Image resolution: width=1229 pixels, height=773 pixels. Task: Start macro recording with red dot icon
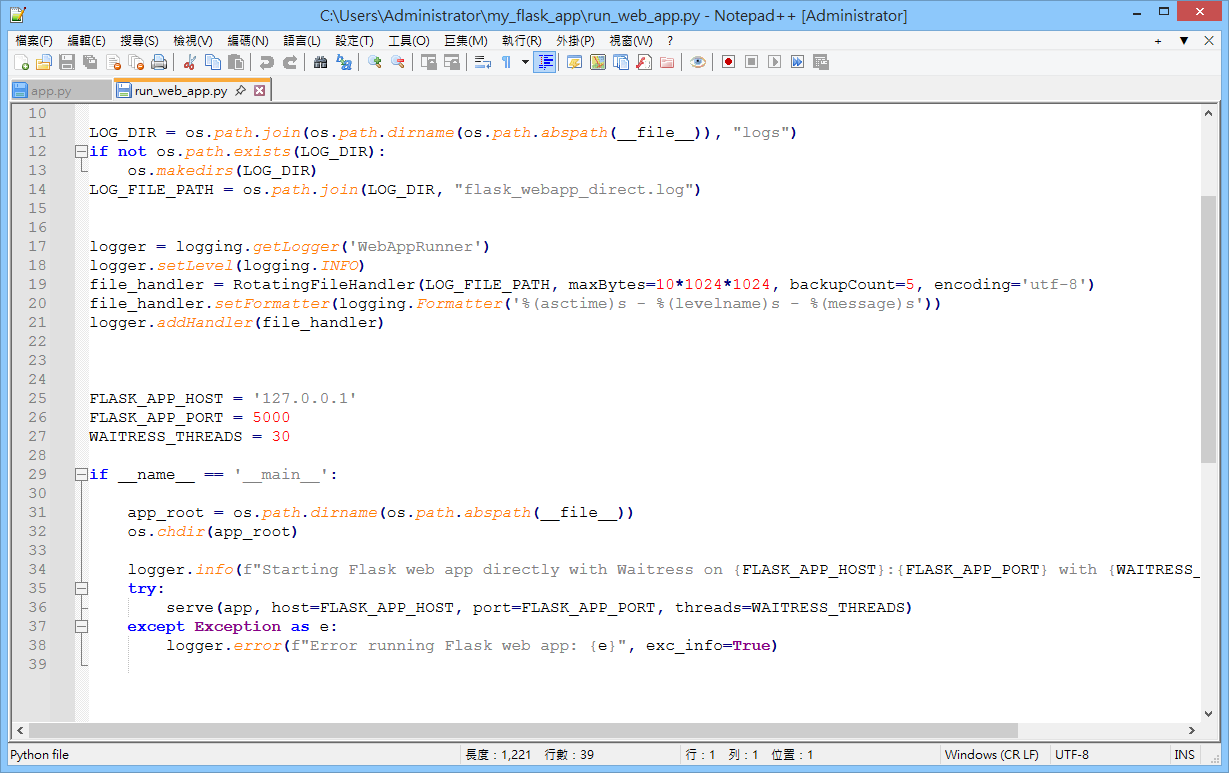[728, 62]
